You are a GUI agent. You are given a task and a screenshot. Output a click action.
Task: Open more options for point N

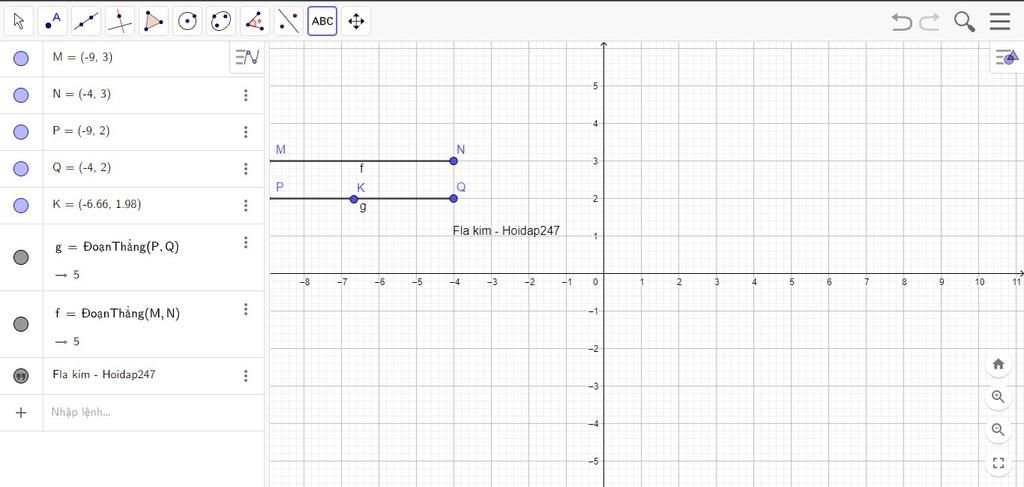246,95
